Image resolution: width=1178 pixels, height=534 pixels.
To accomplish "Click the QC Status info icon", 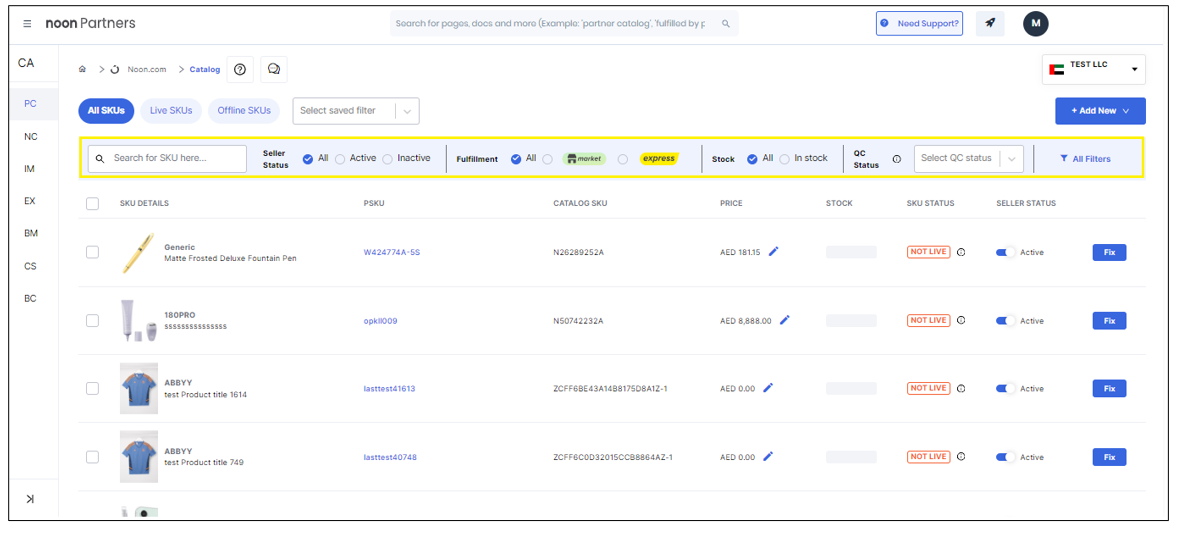I will (896, 158).
